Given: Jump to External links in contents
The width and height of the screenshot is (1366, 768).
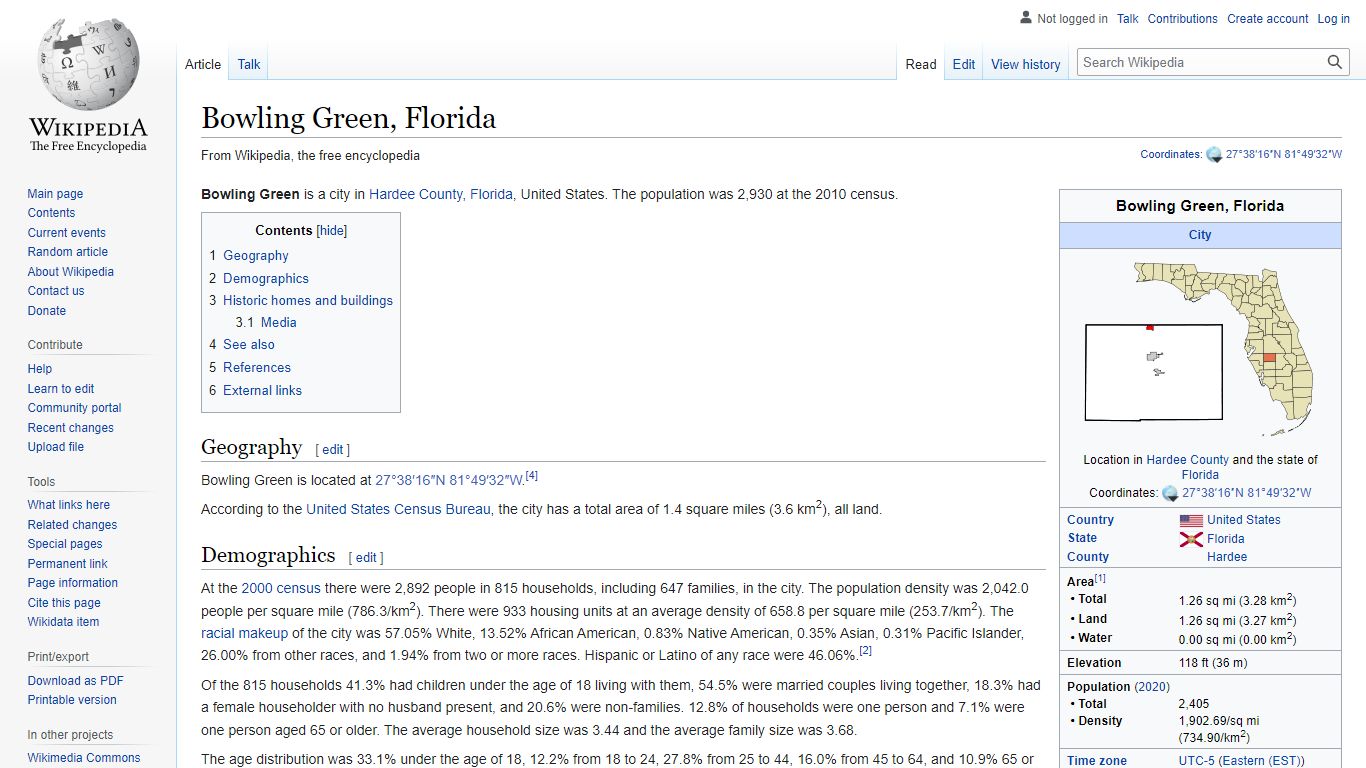Looking at the screenshot, I should (x=262, y=391).
